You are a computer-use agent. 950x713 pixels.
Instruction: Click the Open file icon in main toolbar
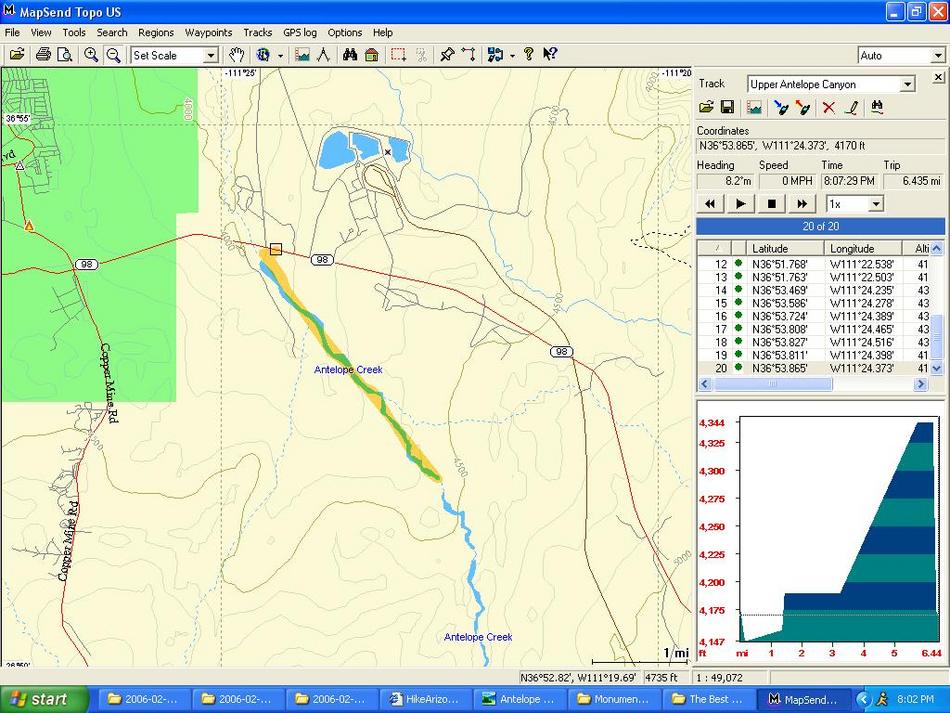pos(17,55)
